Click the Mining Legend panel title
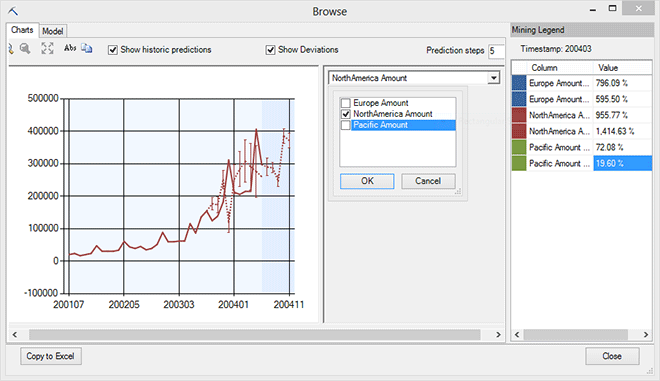 (x=538, y=30)
